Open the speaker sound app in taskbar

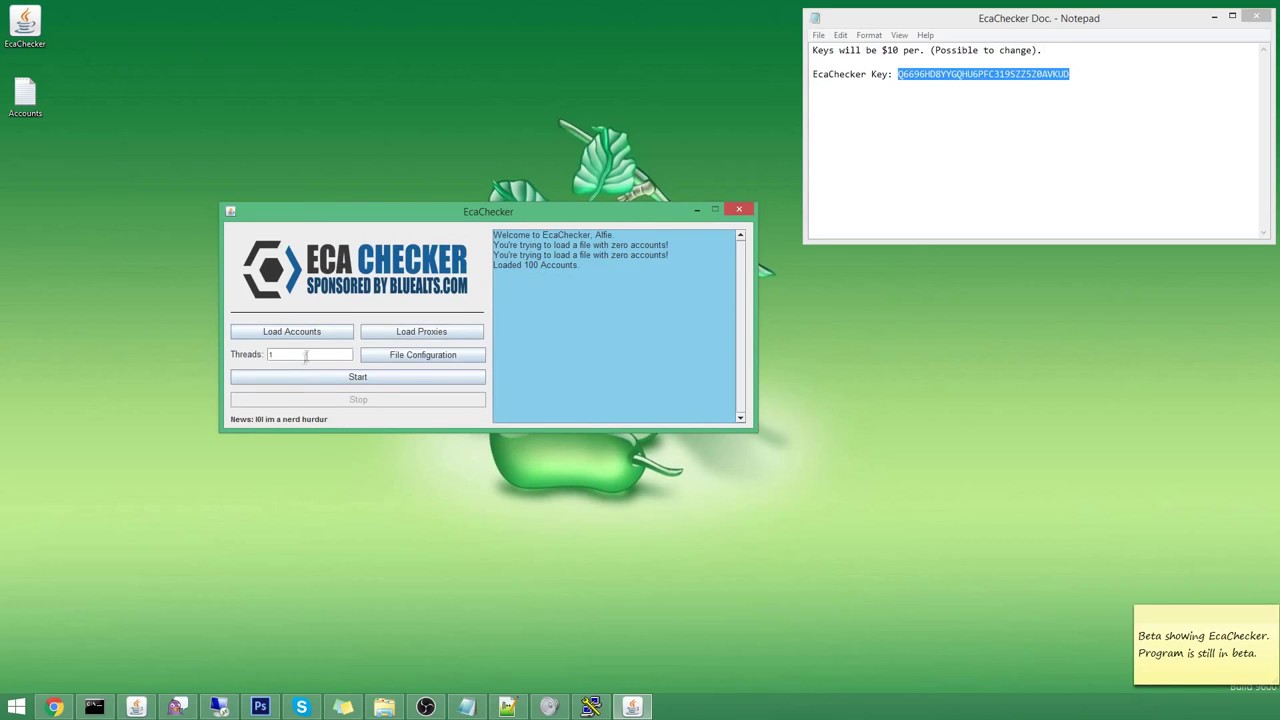coord(549,707)
